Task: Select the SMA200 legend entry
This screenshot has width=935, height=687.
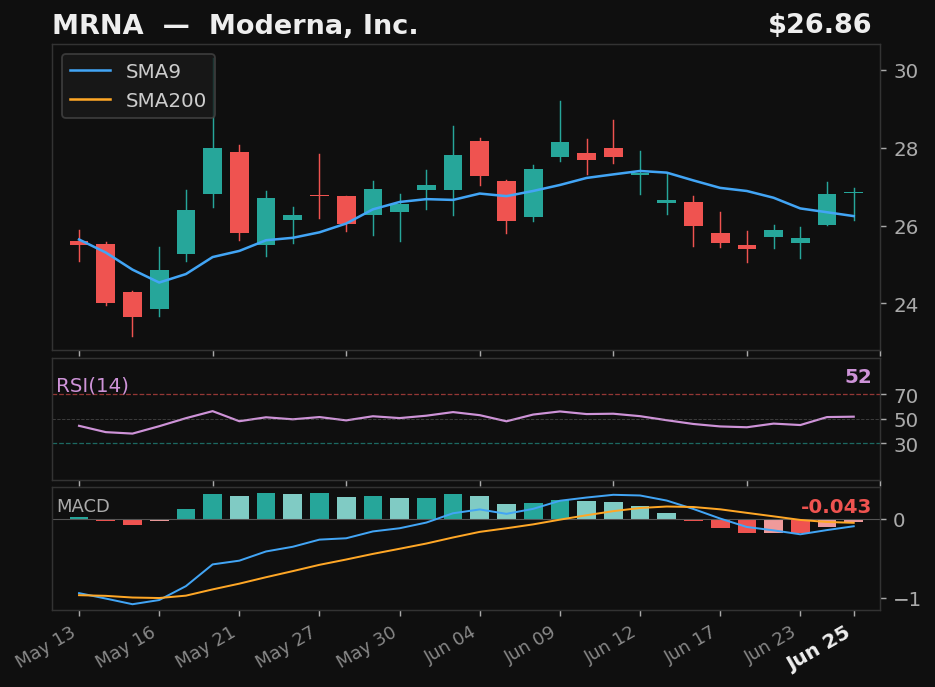Action: tap(138, 100)
